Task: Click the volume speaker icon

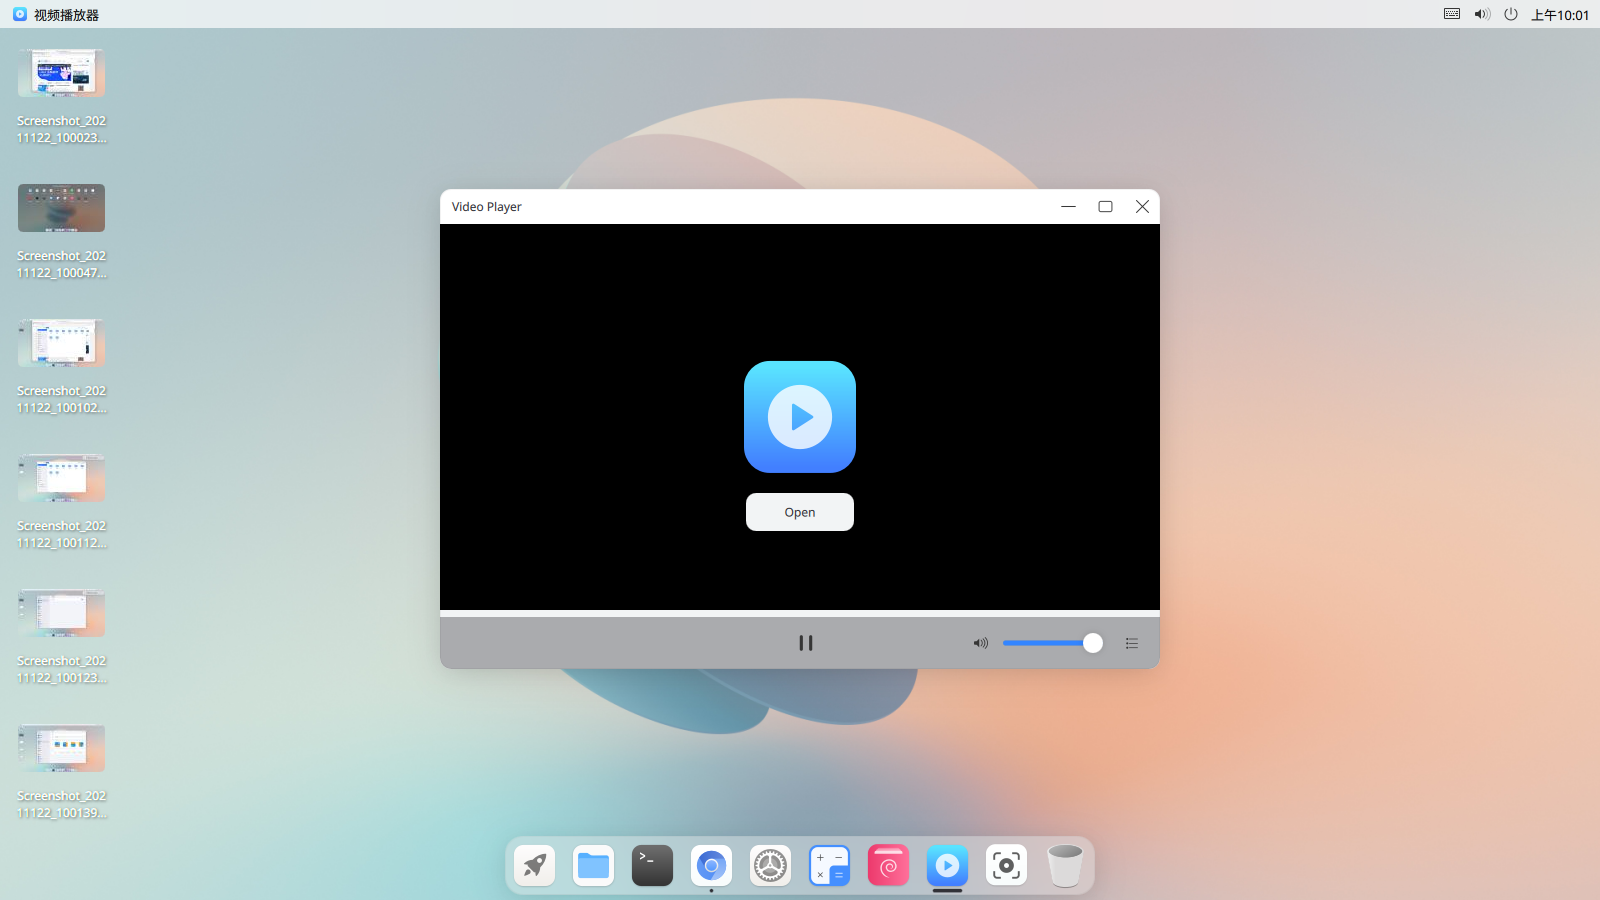Action: pyautogui.click(x=980, y=643)
